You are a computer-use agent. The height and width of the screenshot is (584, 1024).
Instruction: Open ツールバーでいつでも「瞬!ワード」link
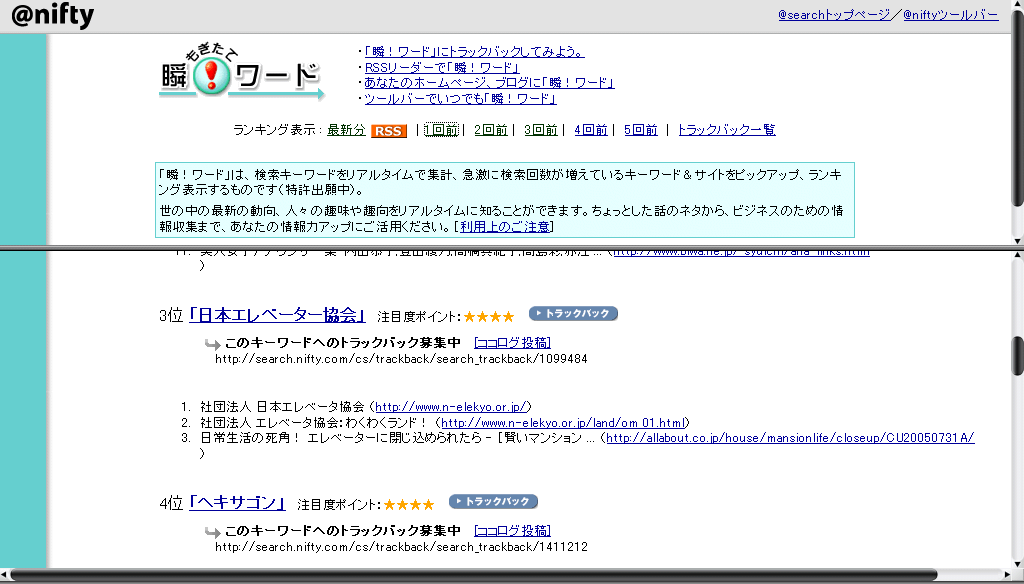click(460, 99)
